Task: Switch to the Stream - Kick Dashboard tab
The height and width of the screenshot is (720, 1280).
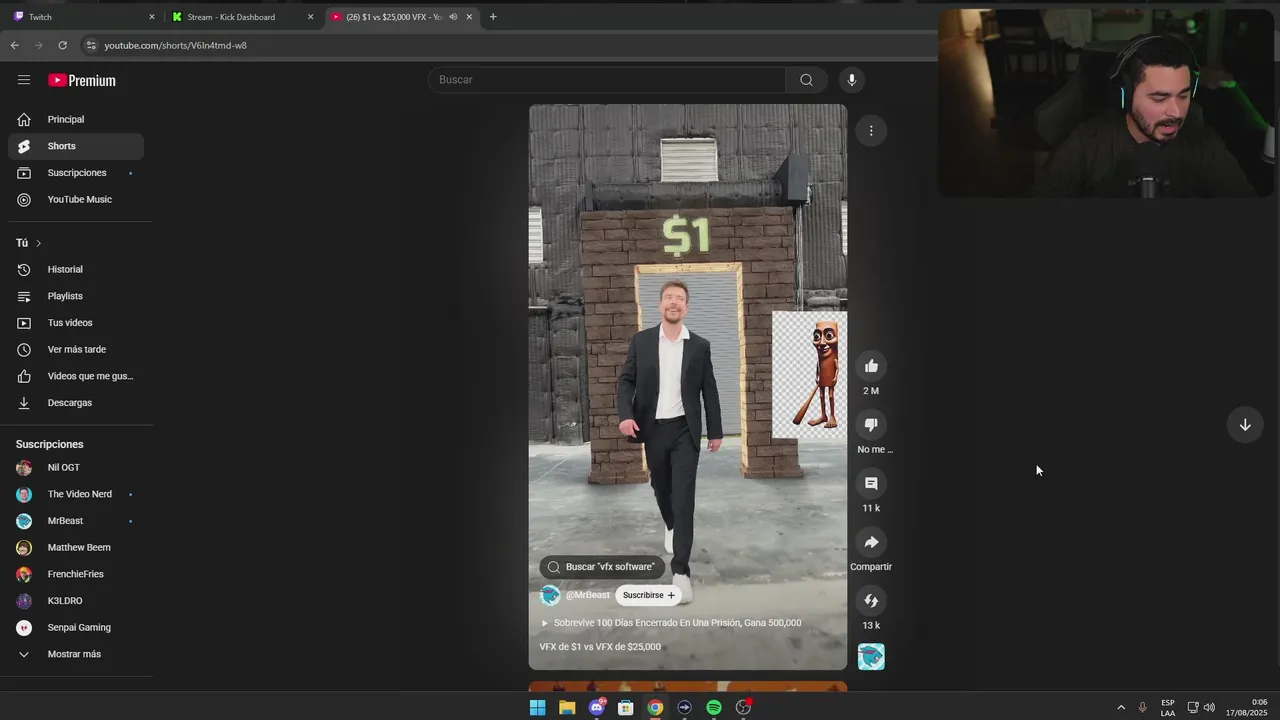Action: tap(243, 17)
